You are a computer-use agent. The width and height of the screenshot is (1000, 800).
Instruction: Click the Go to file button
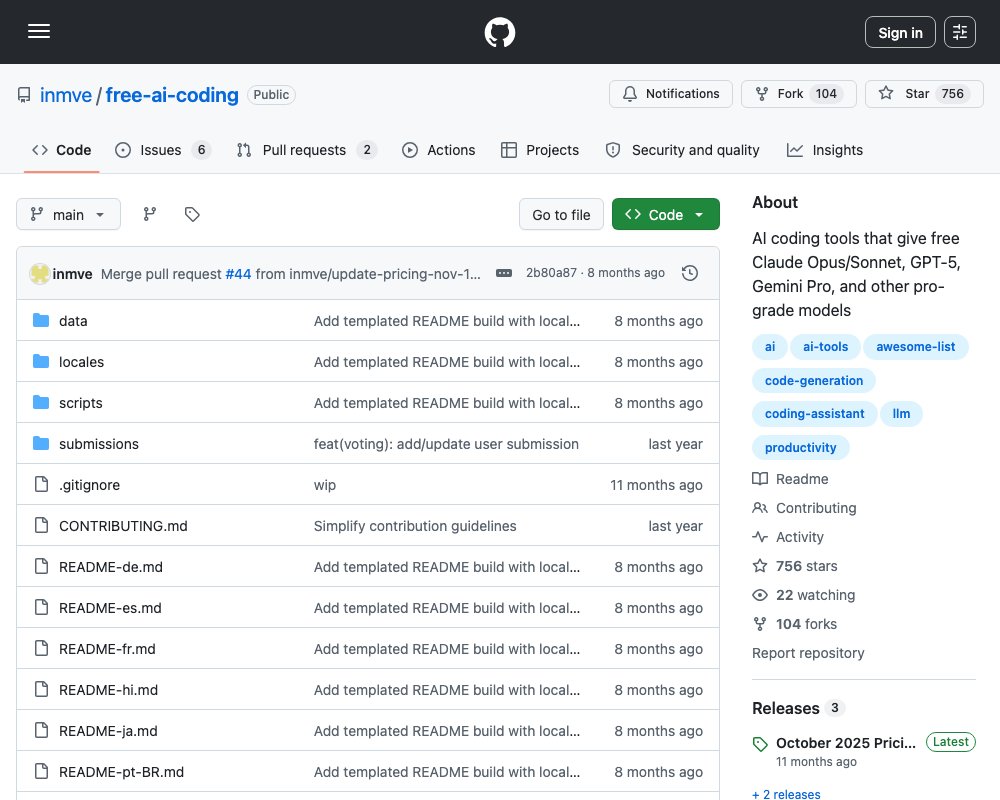pyautogui.click(x=561, y=214)
